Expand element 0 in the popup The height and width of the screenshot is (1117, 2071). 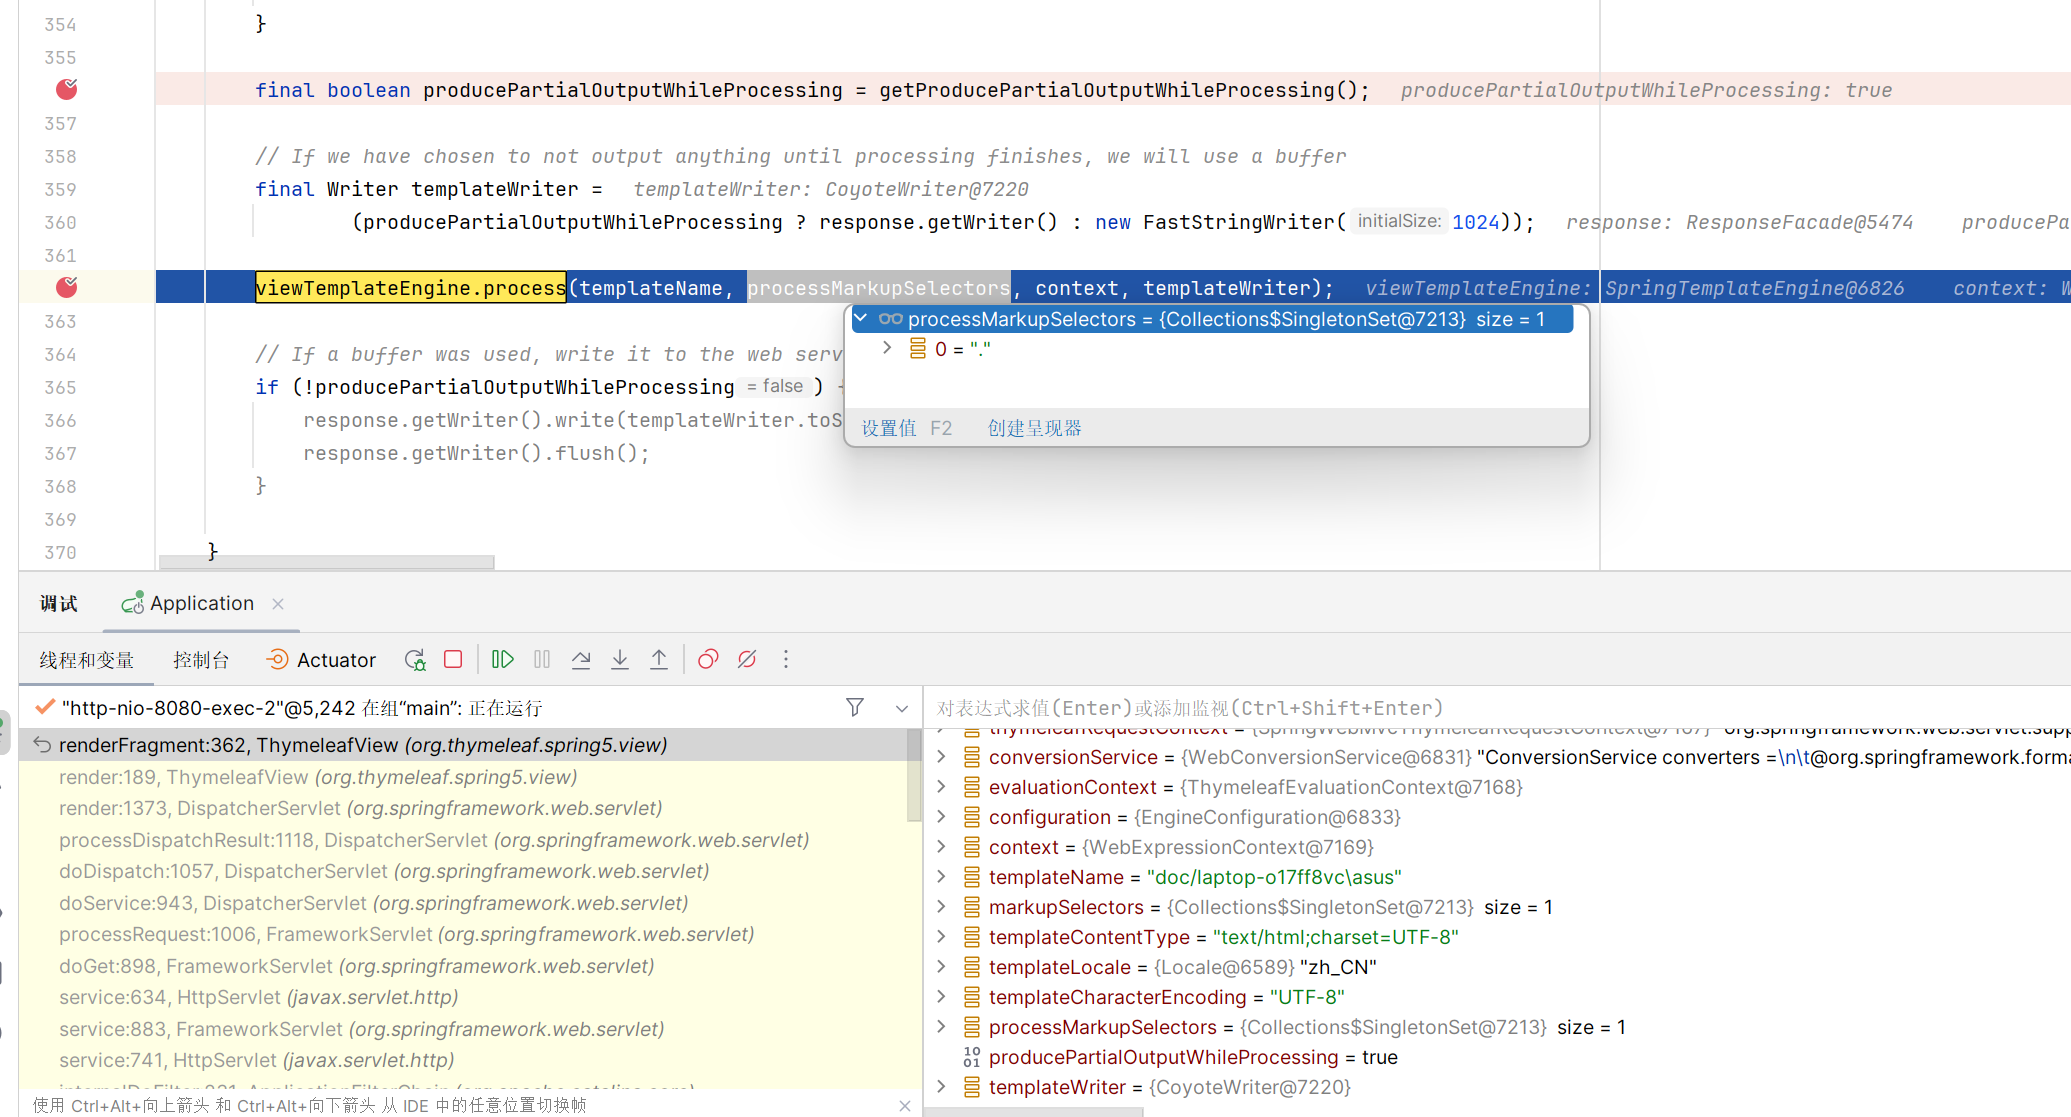click(887, 348)
